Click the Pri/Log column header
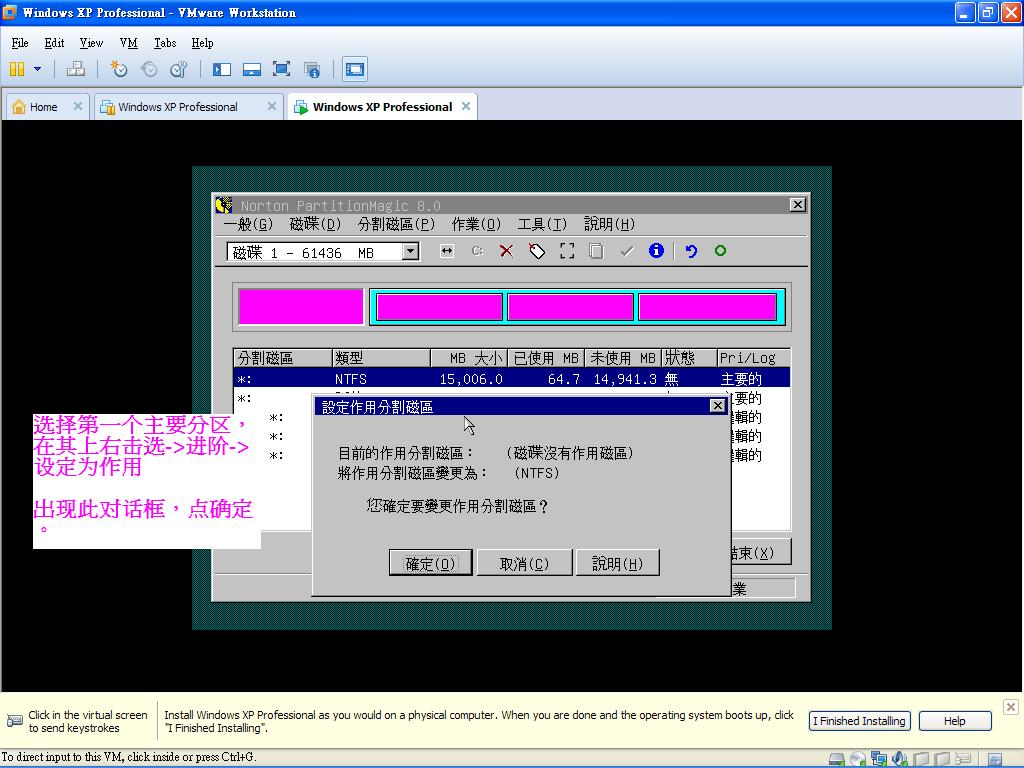1024x768 pixels. coord(754,358)
